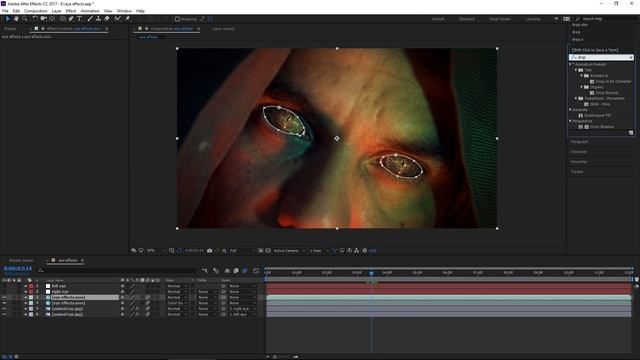Take a snapshot with camera icon
The width and height of the screenshot is (640, 360).
209,251
